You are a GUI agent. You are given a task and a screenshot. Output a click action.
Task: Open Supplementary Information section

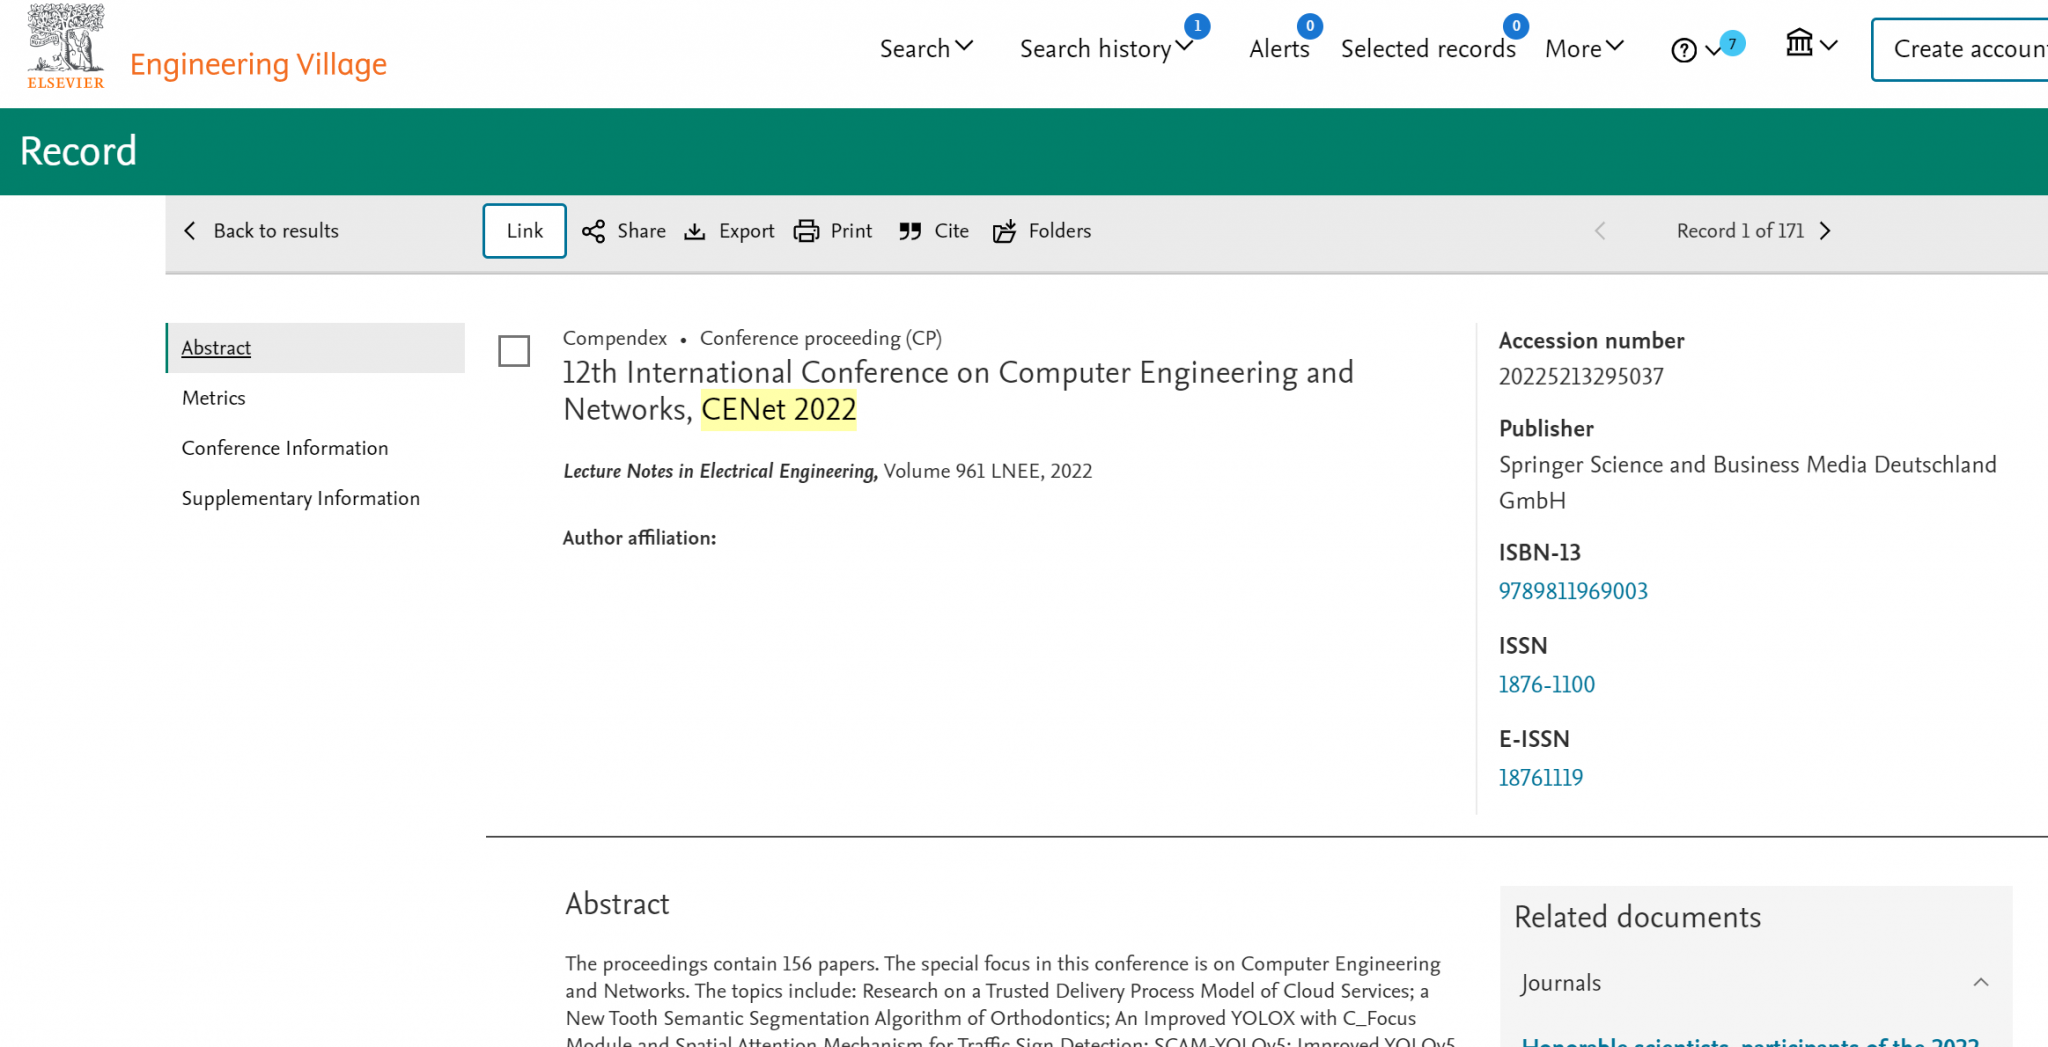[301, 498]
